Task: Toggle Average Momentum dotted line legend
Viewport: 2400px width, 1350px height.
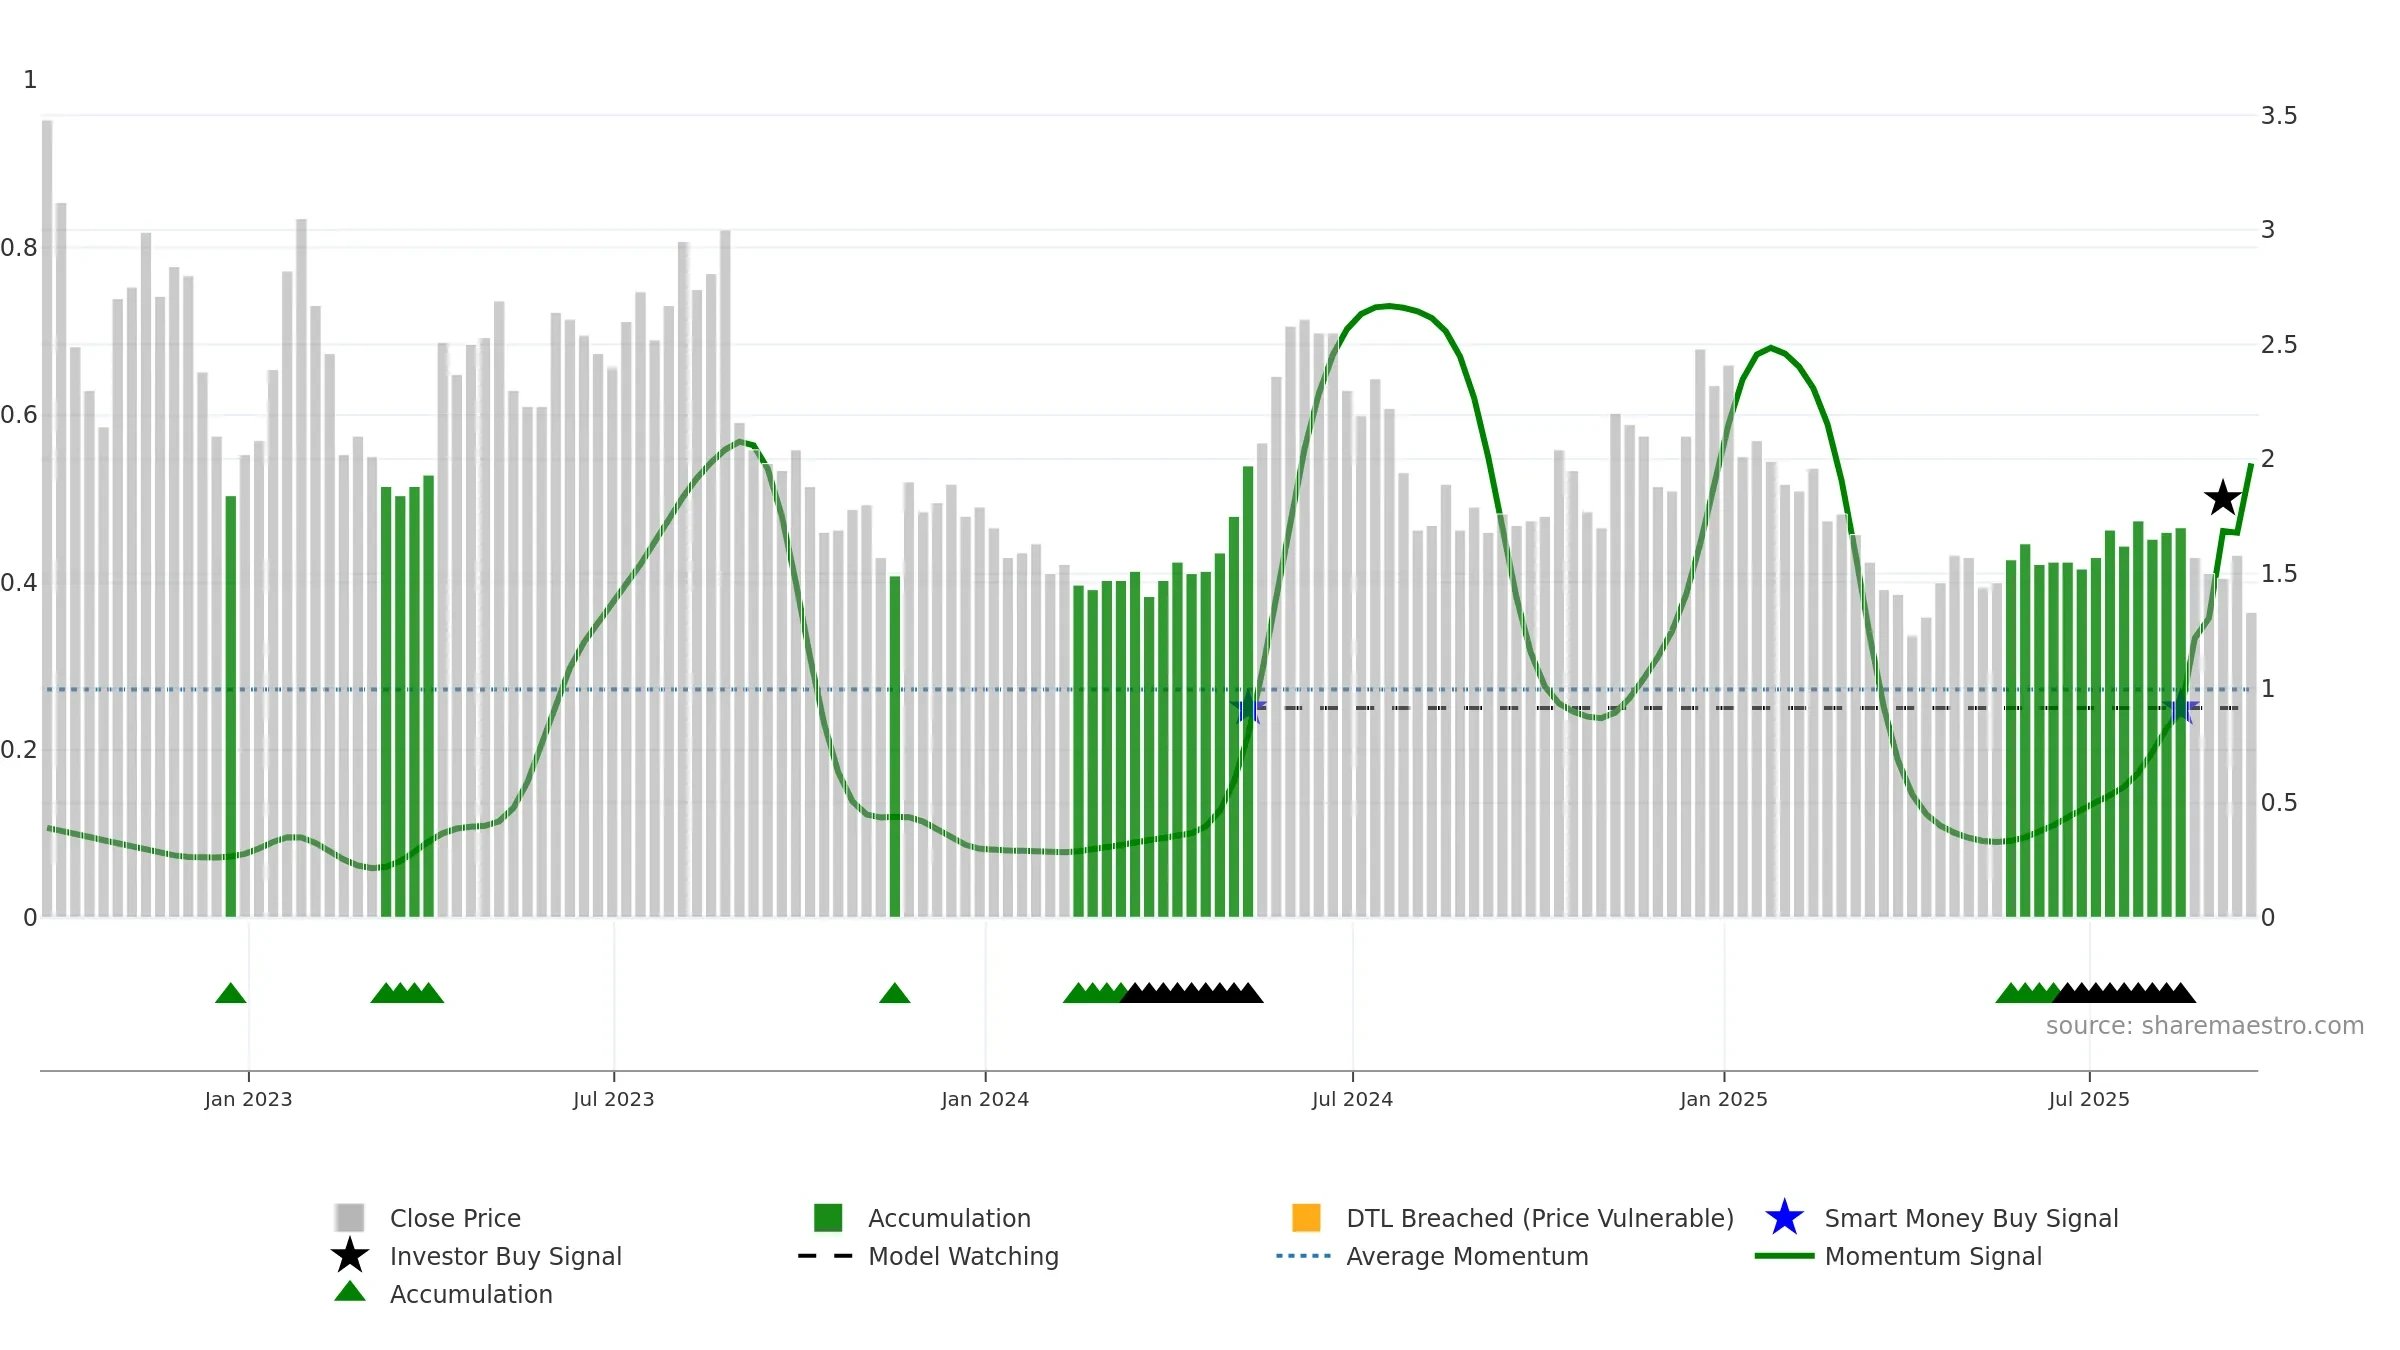Action: 1304,1255
